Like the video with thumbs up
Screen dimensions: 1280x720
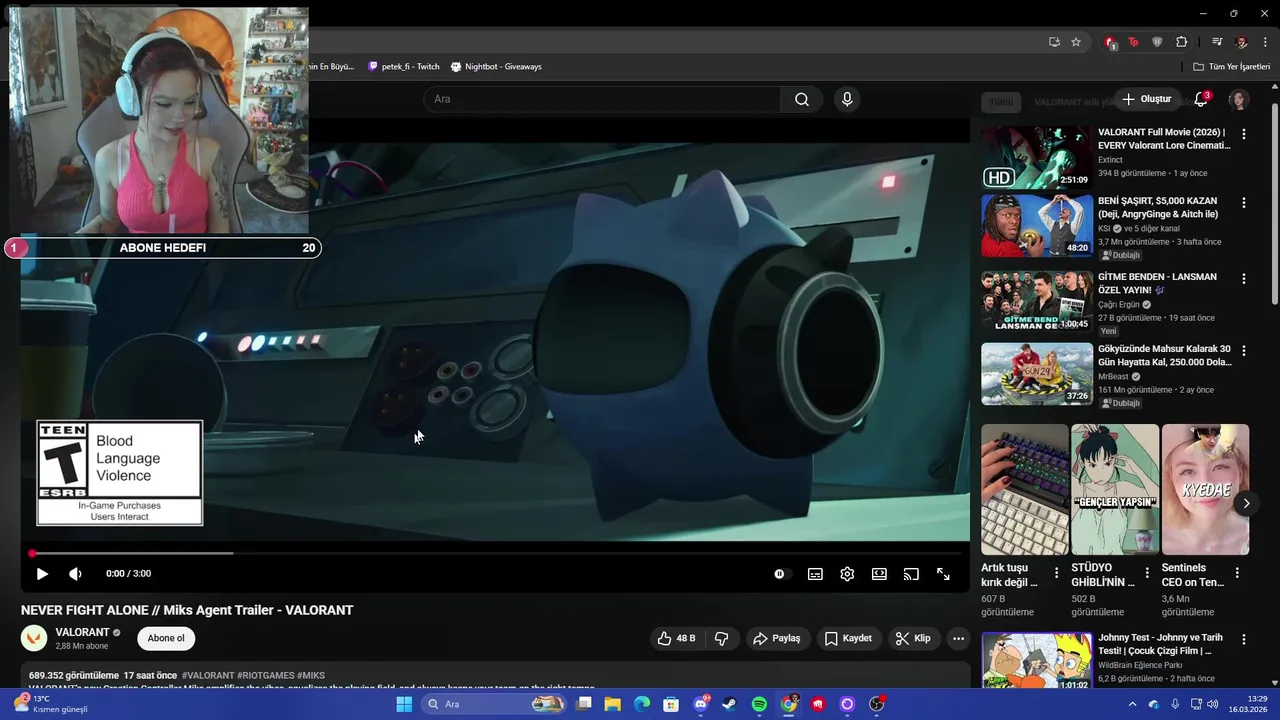tap(676, 638)
